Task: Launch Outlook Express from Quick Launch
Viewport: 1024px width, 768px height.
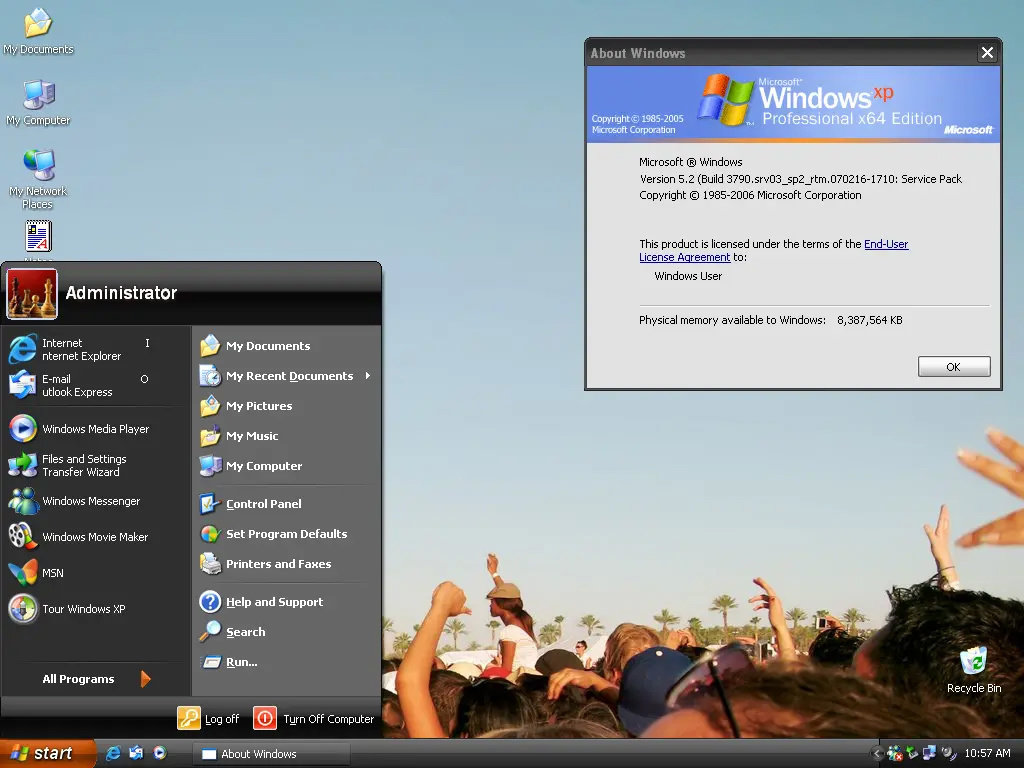Action: coord(136,753)
